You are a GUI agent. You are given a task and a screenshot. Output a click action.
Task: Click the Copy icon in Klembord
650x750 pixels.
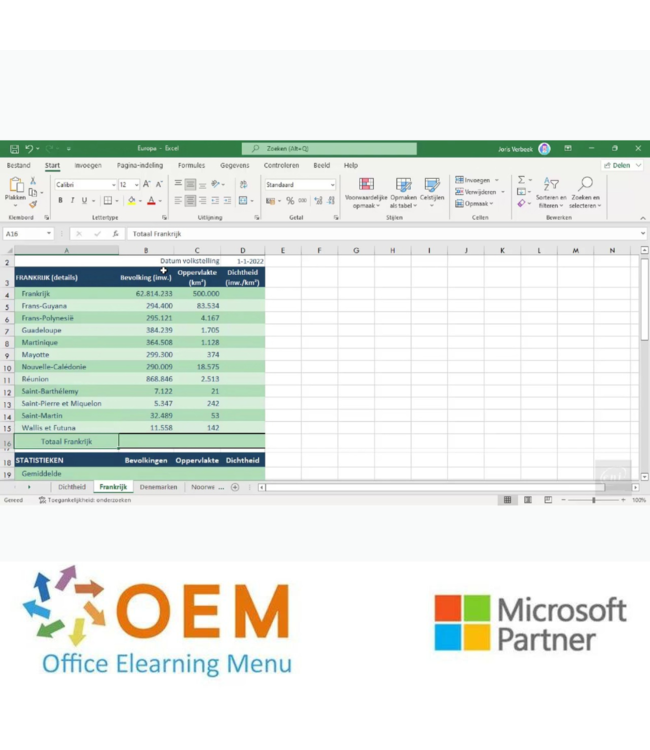point(33,192)
